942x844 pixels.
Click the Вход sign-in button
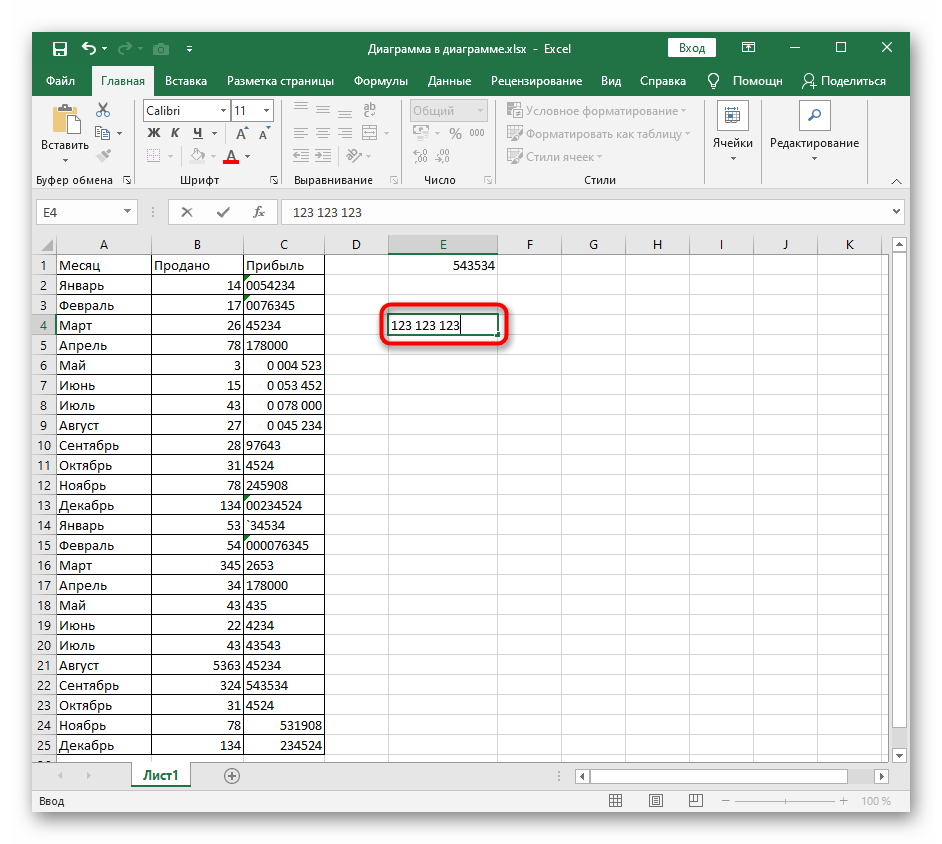click(692, 48)
